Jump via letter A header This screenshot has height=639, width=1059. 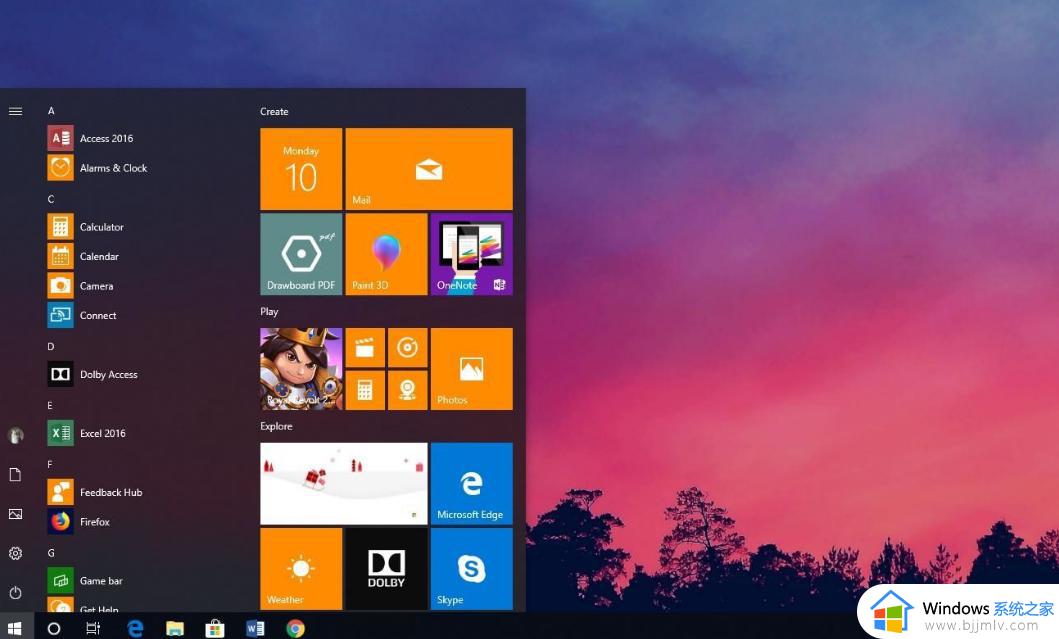[51, 111]
